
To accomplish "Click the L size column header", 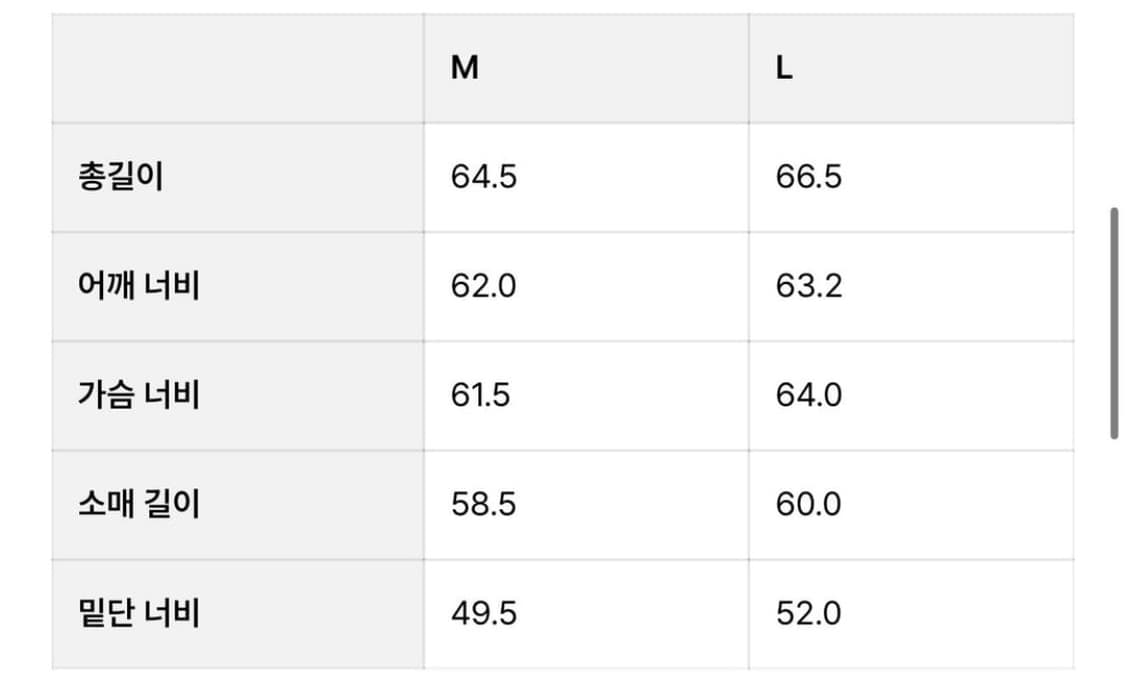I will (x=785, y=69).
